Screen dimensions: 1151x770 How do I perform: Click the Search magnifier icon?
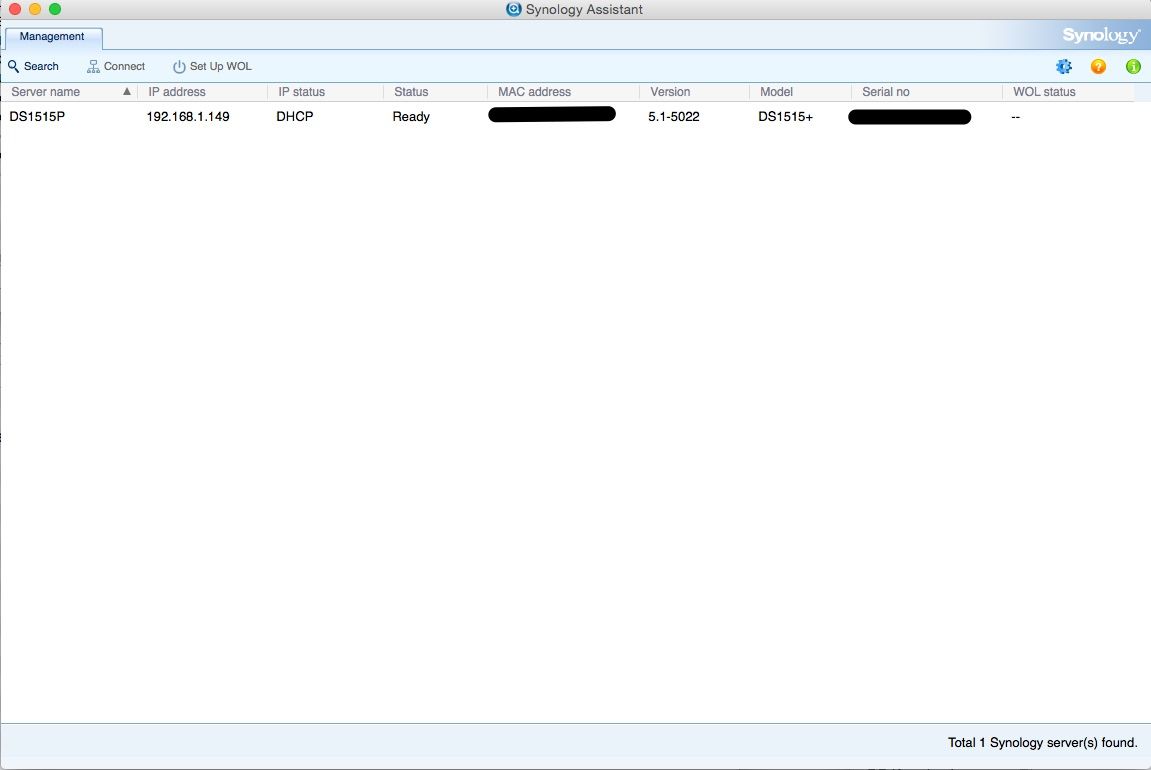(13, 66)
